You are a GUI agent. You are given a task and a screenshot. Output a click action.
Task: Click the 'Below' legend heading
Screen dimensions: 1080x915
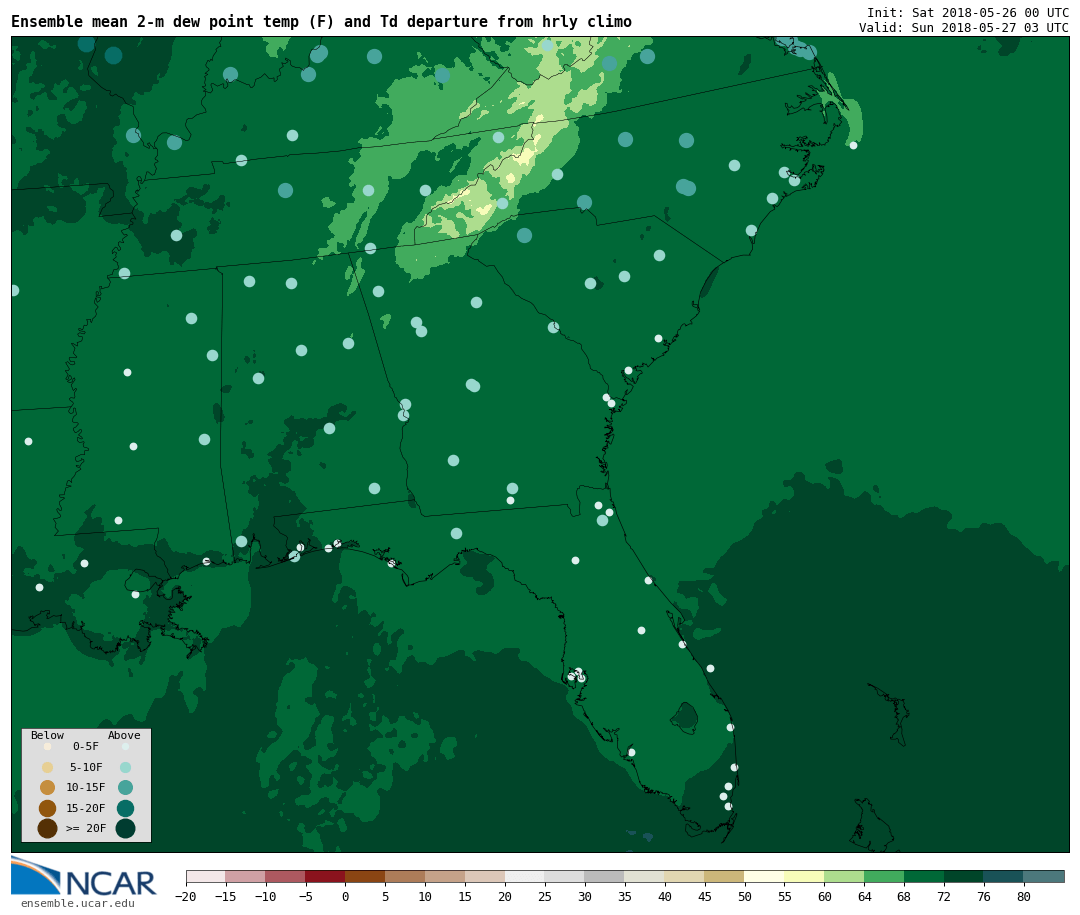point(48,735)
